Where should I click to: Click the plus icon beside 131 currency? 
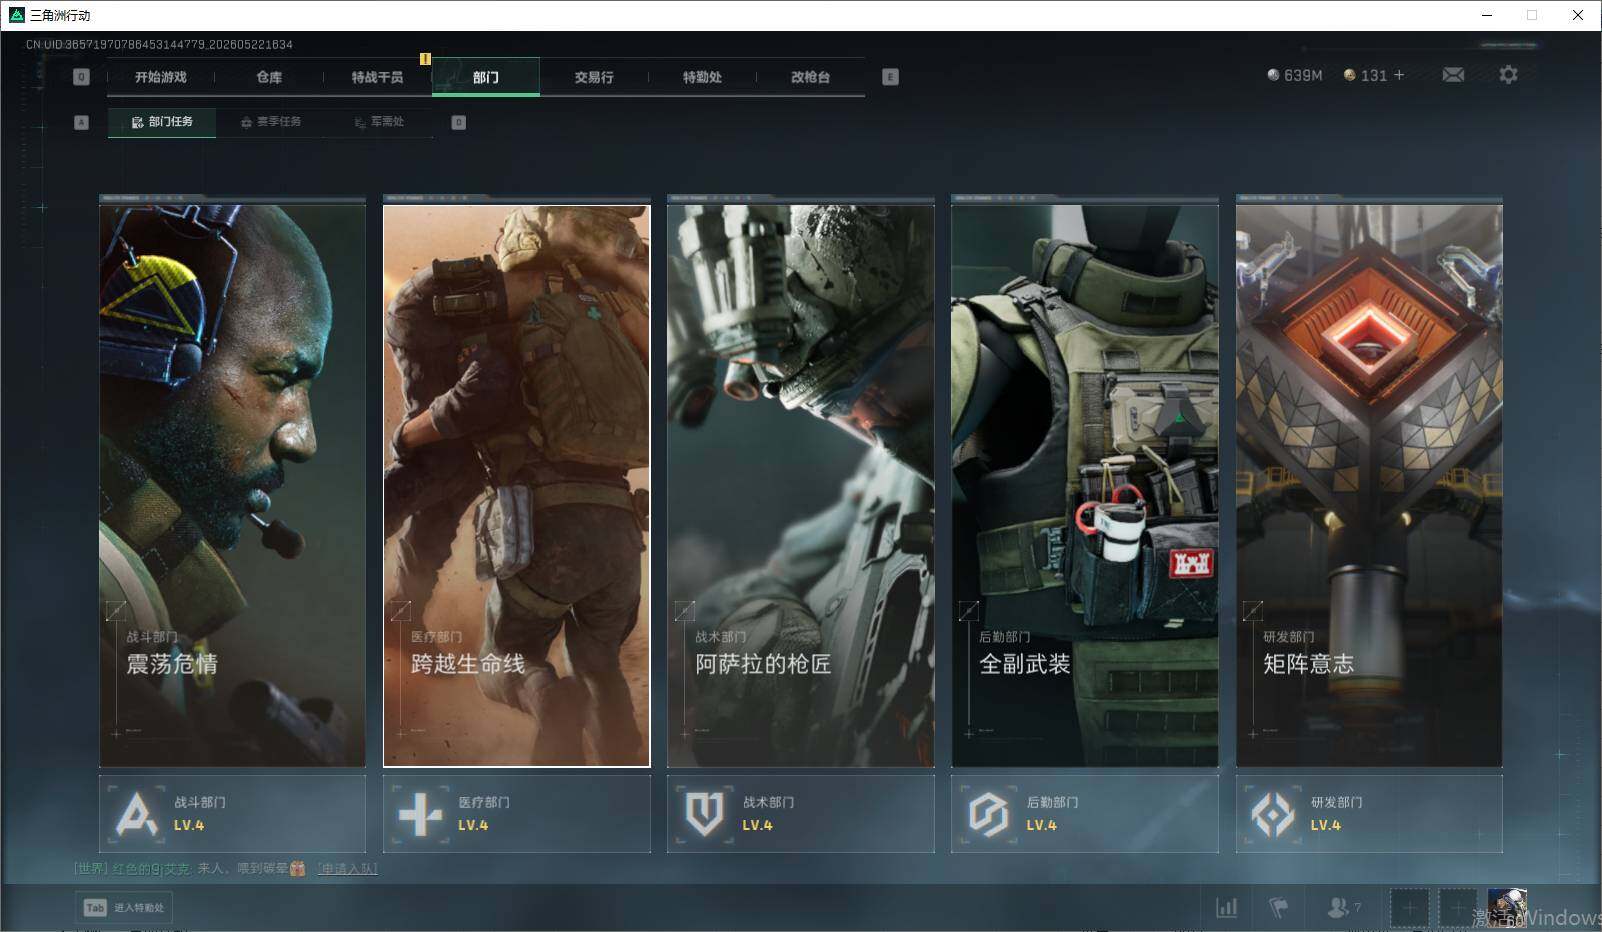coord(1399,75)
